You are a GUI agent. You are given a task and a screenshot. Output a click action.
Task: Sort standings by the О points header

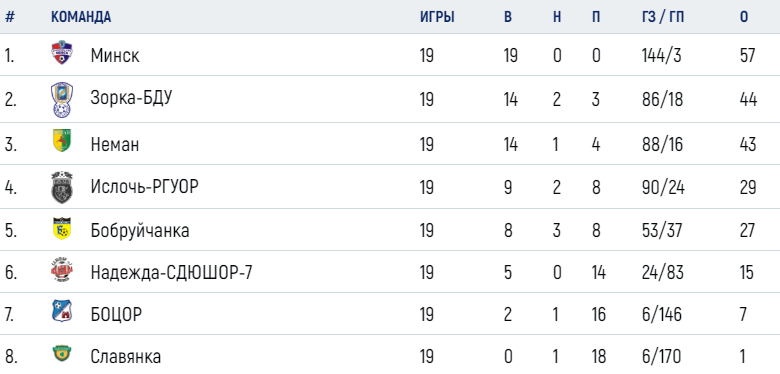[x=744, y=17]
